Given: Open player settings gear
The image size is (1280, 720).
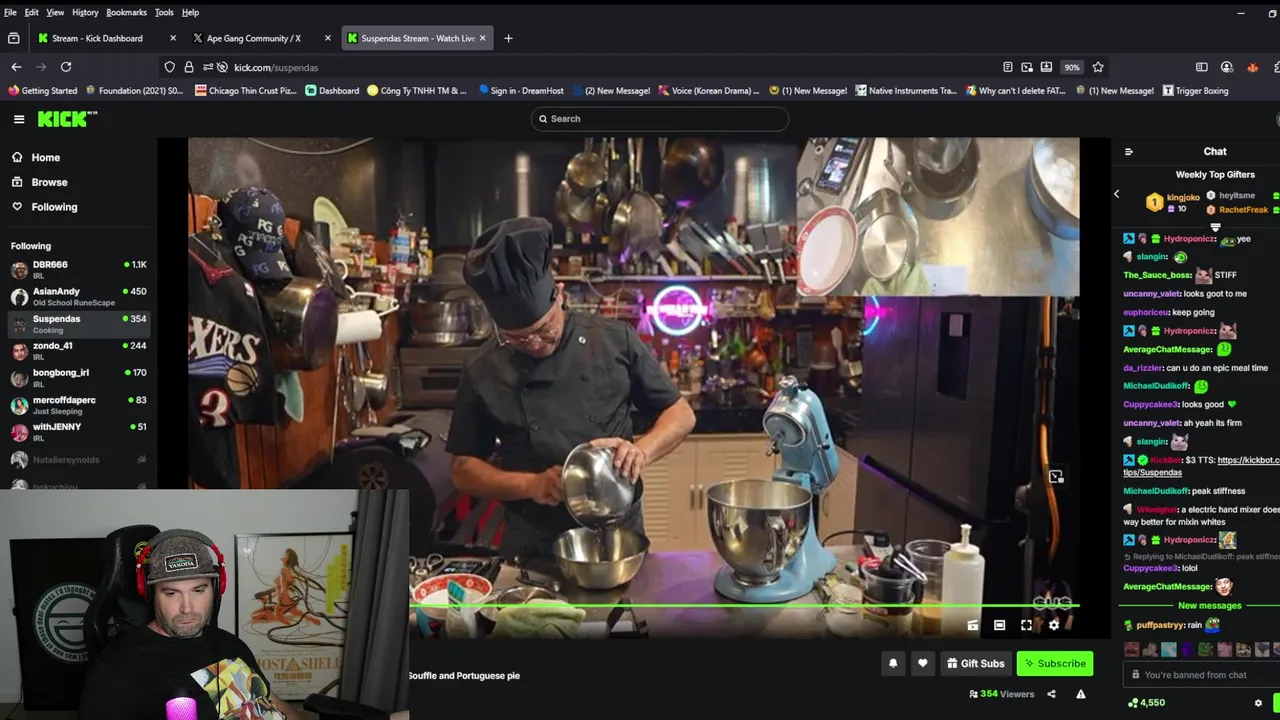Looking at the screenshot, I should tap(1054, 625).
